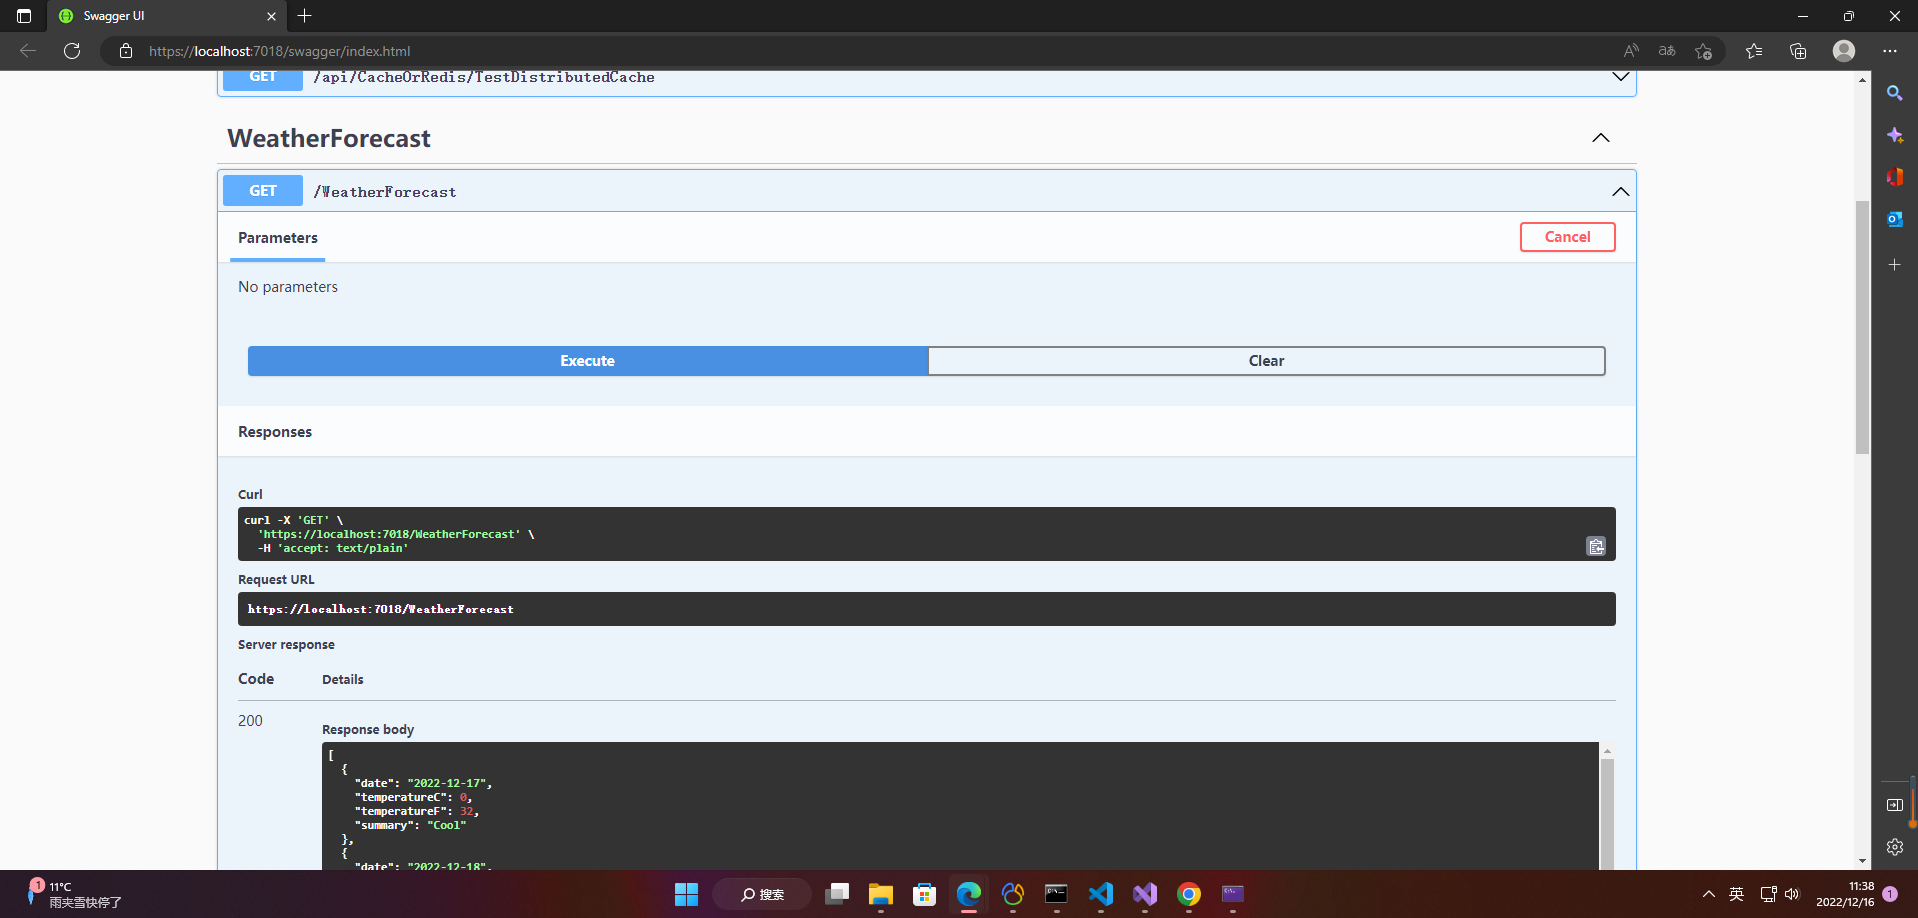Open Windows Start menu
The height and width of the screenshot is (918, 1918).
[x=686, y=894]
